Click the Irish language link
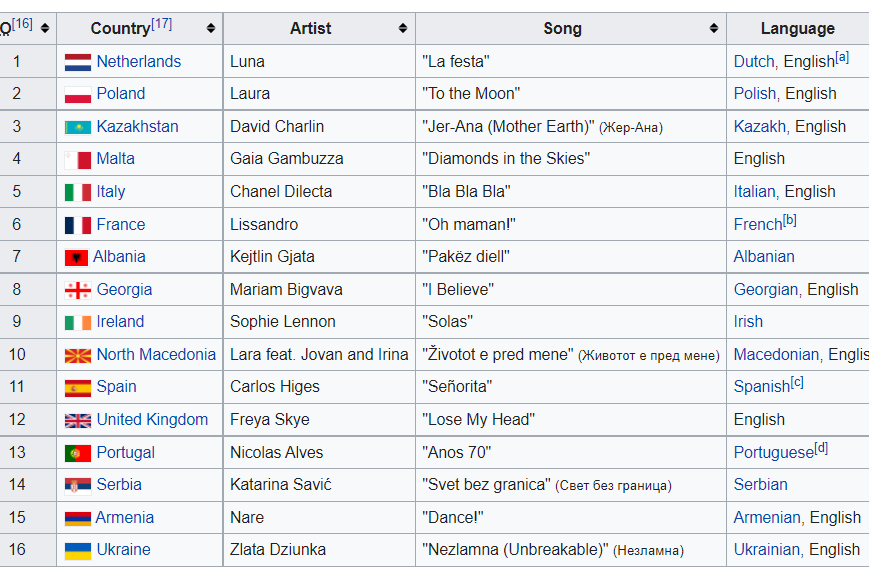 [x=748, y=322]
